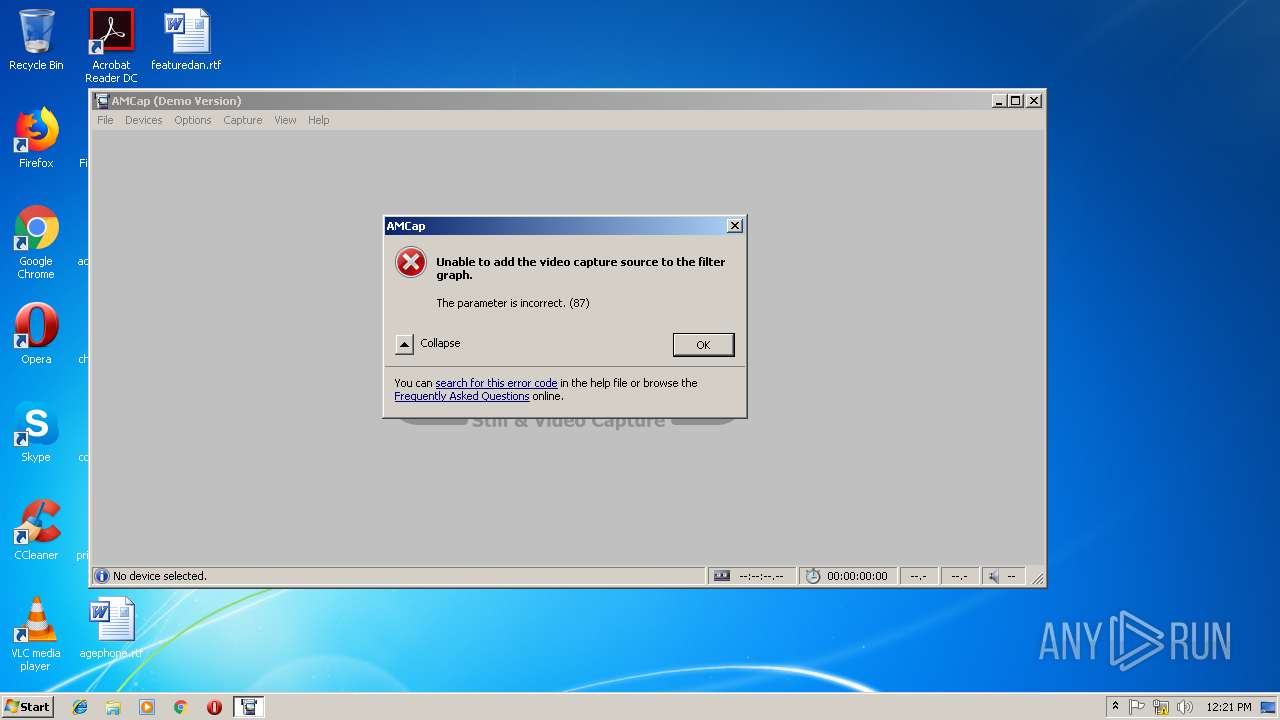1280x720 pixels.
Task: Open Windows Media Player from the taskbar
Action: [x=147, y=707]
